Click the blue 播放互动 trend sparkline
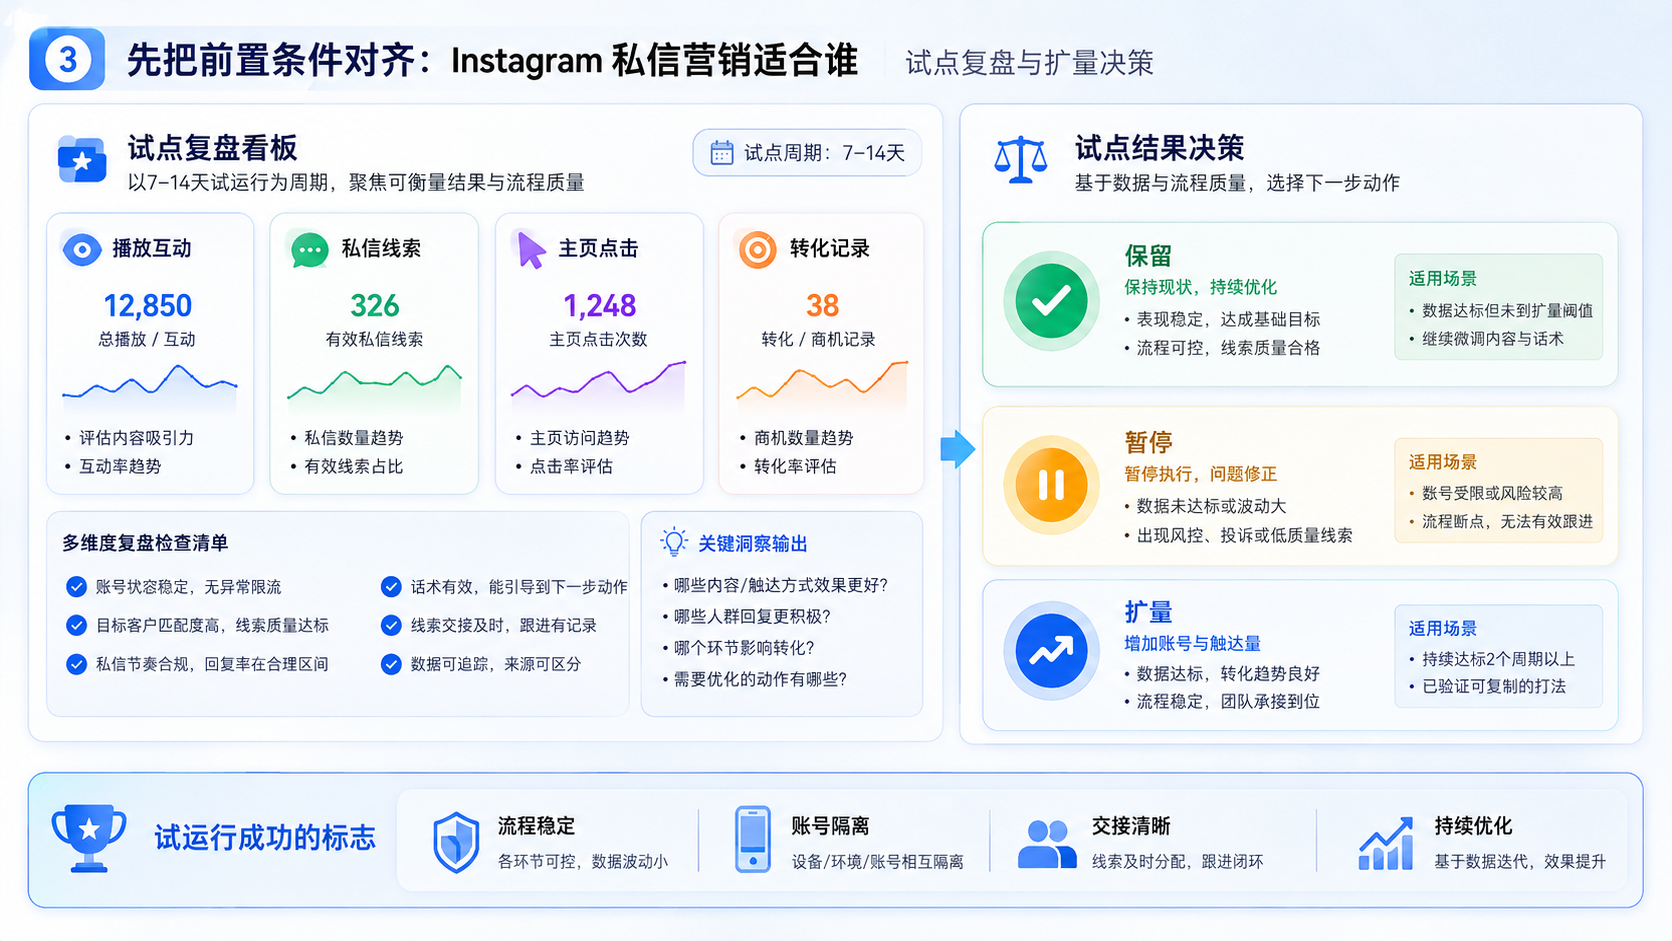Screen dimensions: 1672x941 (150, 387)
